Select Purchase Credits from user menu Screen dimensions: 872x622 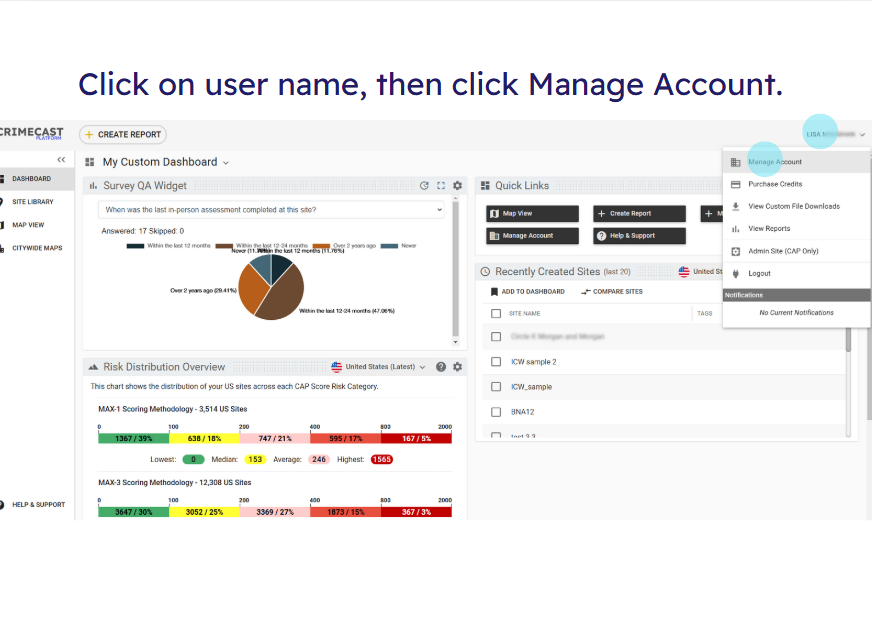pos(775,184)
